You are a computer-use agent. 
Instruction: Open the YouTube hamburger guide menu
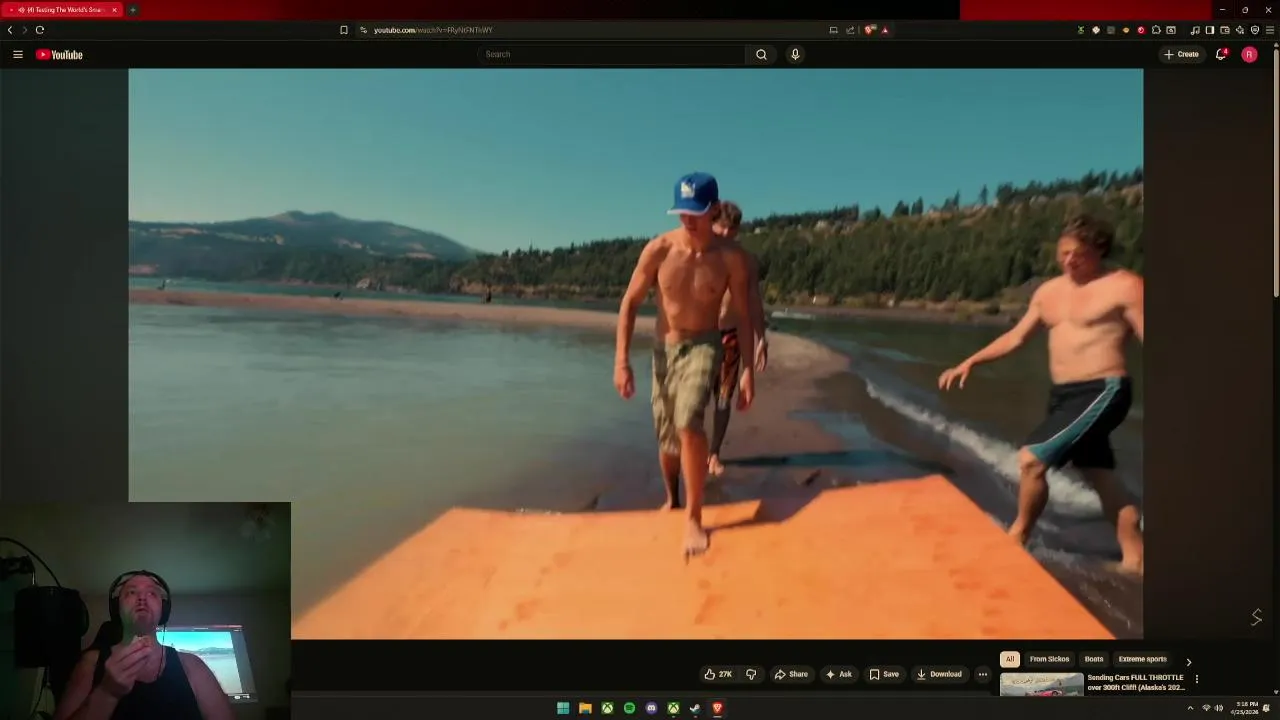18,54
